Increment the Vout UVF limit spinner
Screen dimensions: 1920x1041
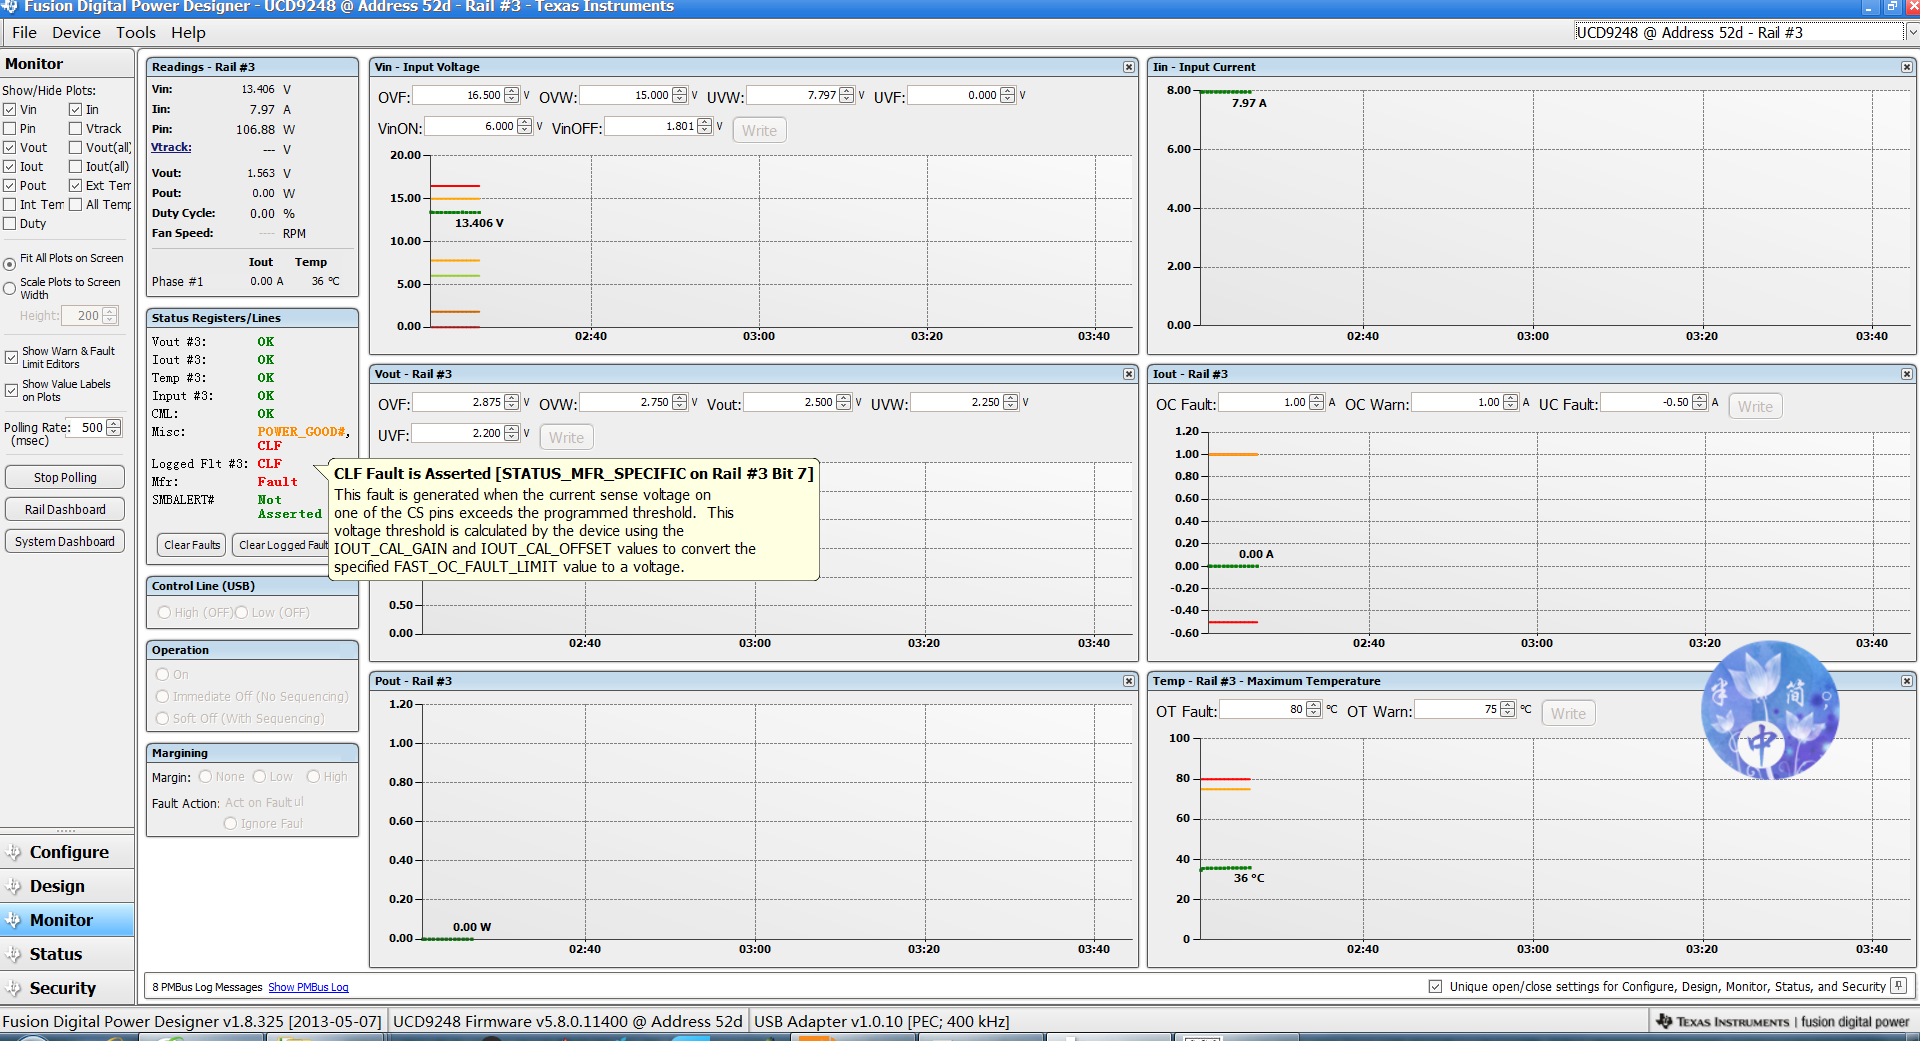click(512, 430)
